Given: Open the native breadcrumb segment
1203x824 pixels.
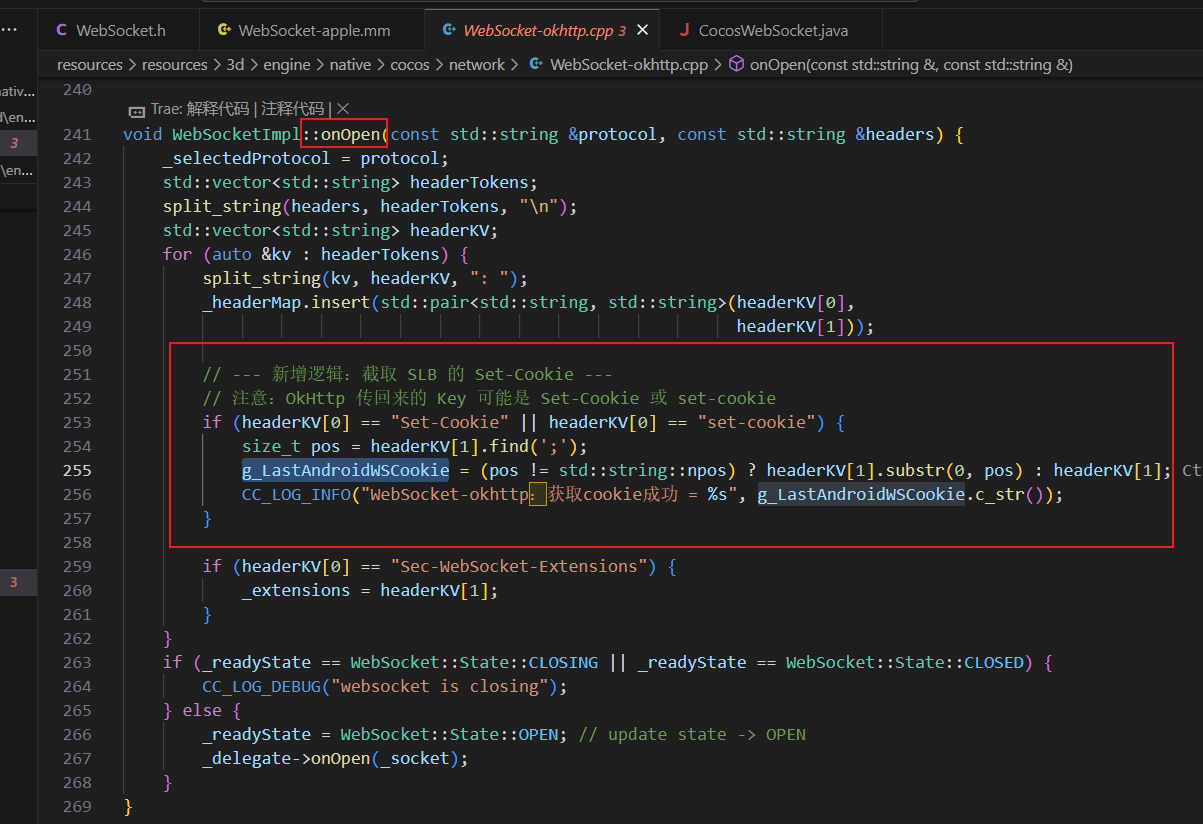Looking at the screenshot, I should (x=350, y=64).
